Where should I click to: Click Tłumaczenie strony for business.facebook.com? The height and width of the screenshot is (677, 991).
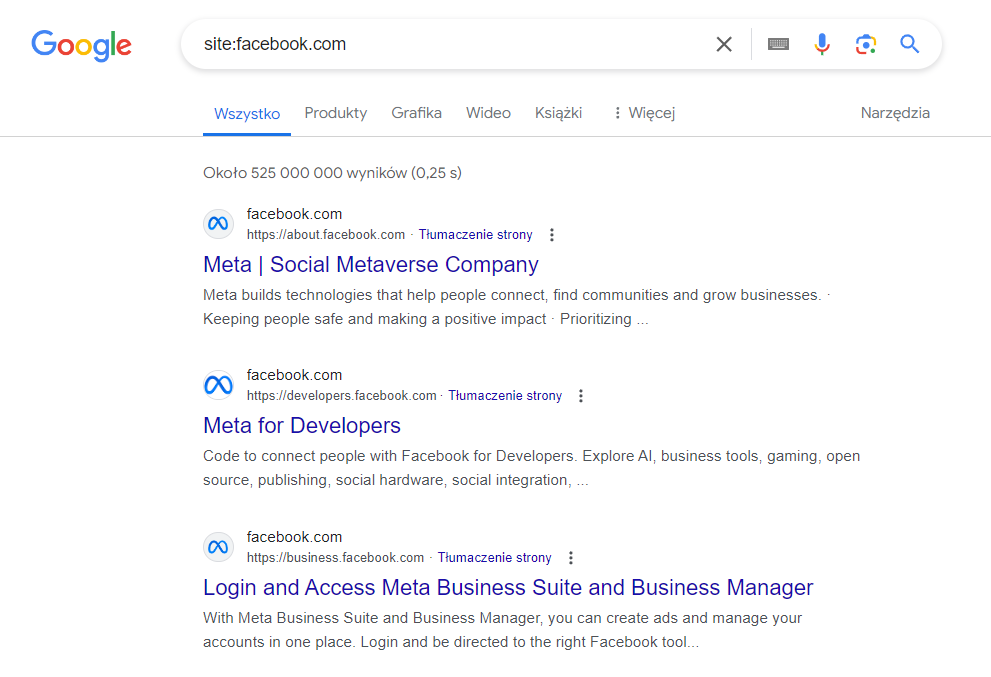[494, 558]
